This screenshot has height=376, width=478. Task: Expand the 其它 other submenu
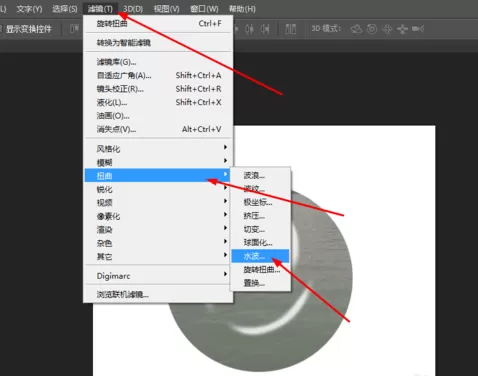(x=158, y=256)
